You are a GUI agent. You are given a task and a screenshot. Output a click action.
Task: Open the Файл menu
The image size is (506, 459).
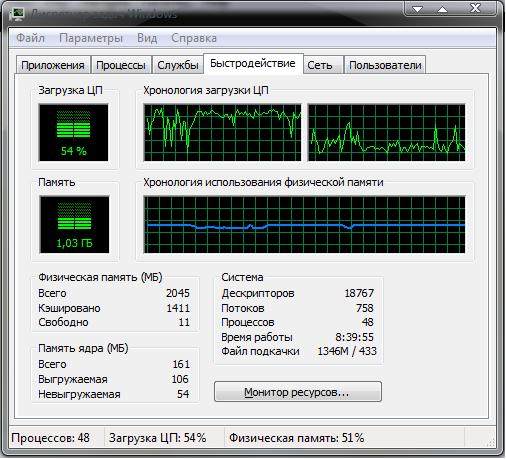[x=30, y=38]
